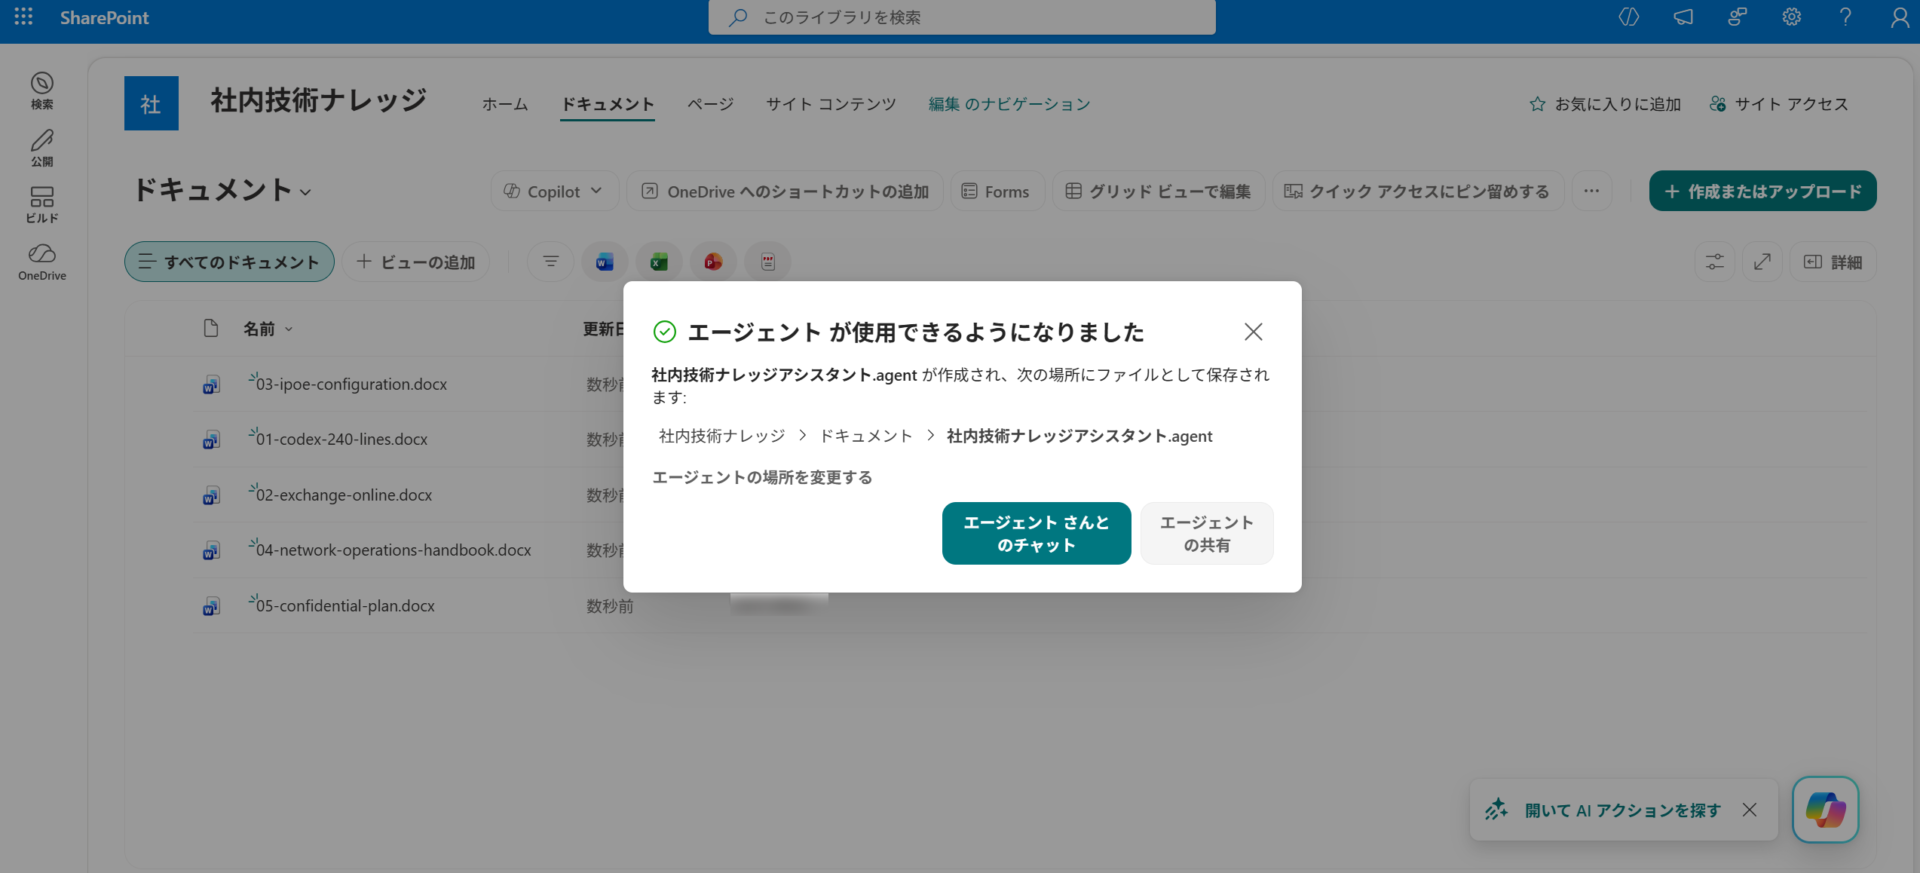Focus the library search box
The width and height of the screenshot is (1920, 873).
click(x=962, y=17)
